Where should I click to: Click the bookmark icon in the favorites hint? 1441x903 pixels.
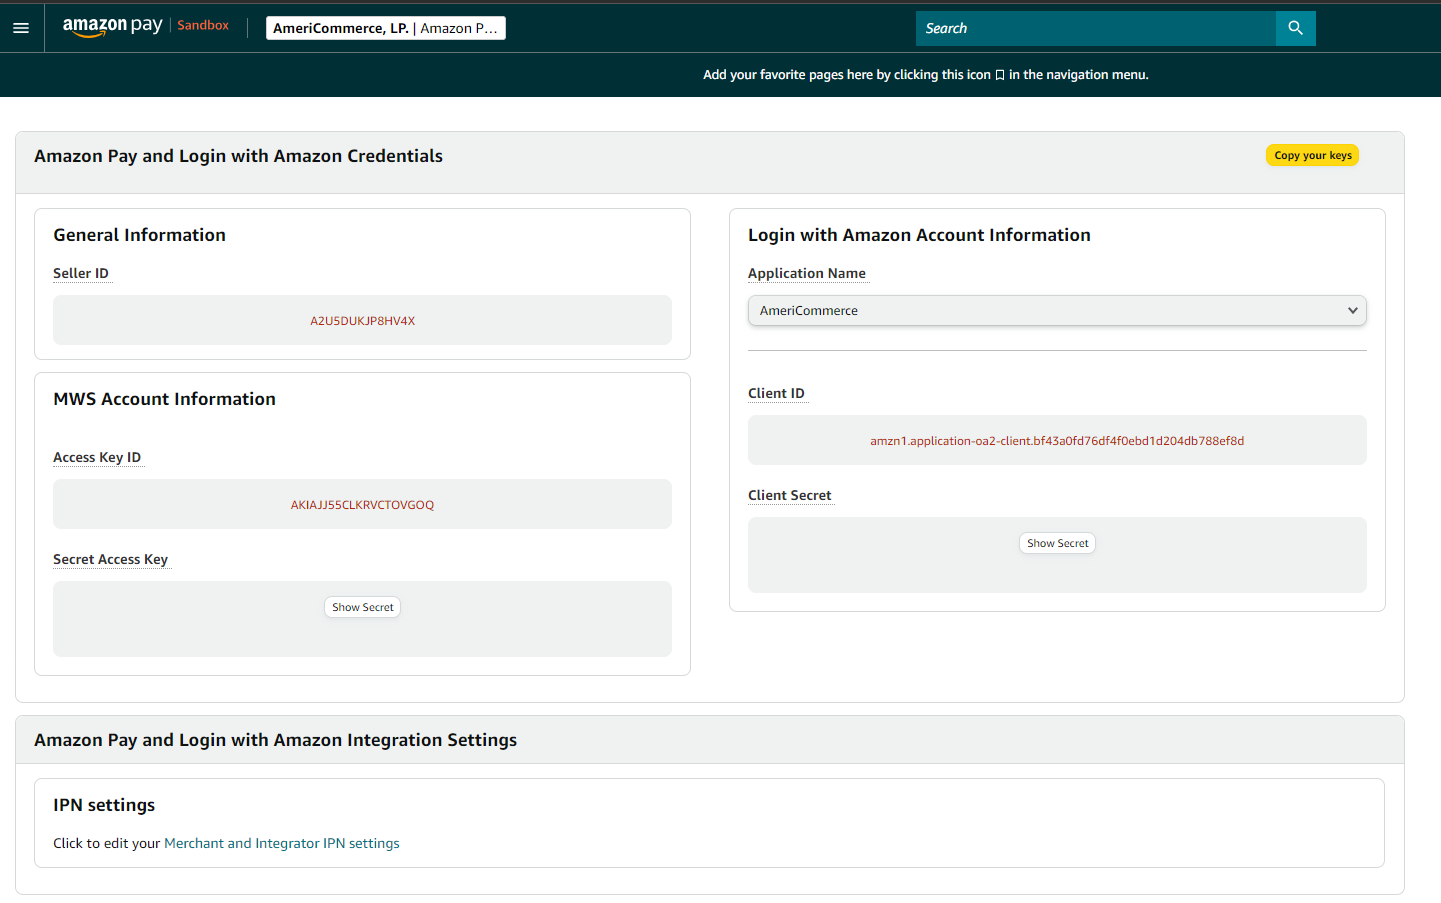(x=1000, y=75)
